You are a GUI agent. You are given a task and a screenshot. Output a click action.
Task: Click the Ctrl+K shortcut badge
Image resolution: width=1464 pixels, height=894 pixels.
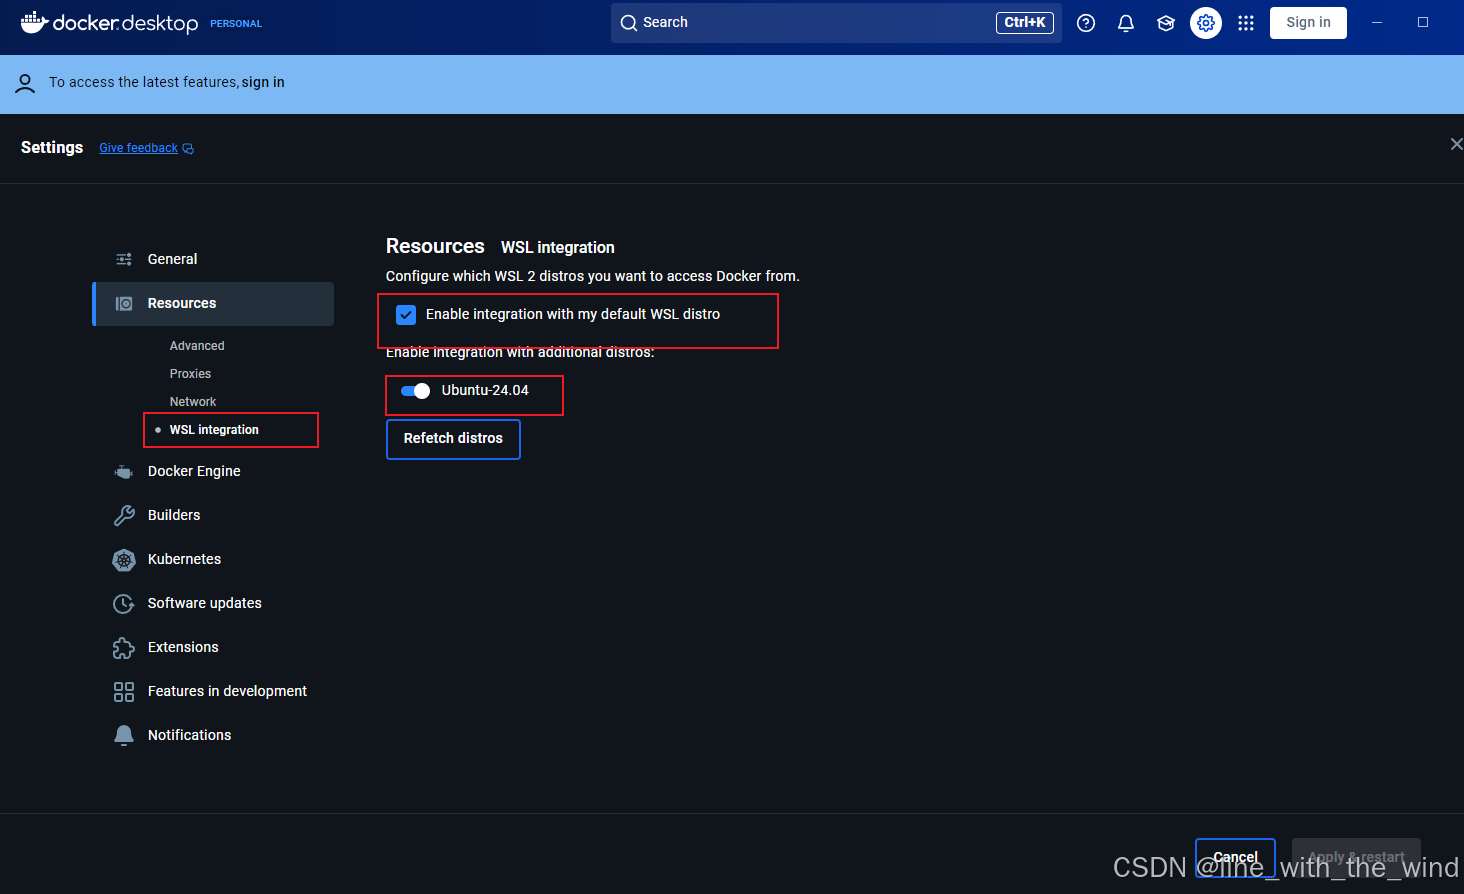1025,23
